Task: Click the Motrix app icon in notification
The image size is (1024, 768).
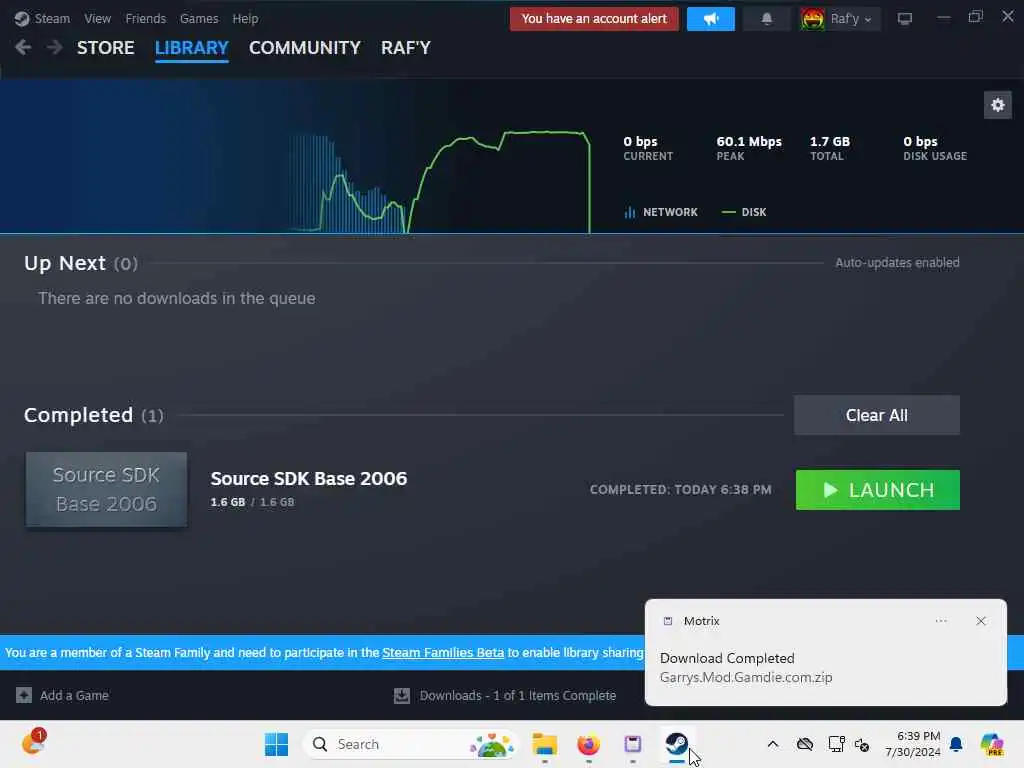Action: click(667, 621)
